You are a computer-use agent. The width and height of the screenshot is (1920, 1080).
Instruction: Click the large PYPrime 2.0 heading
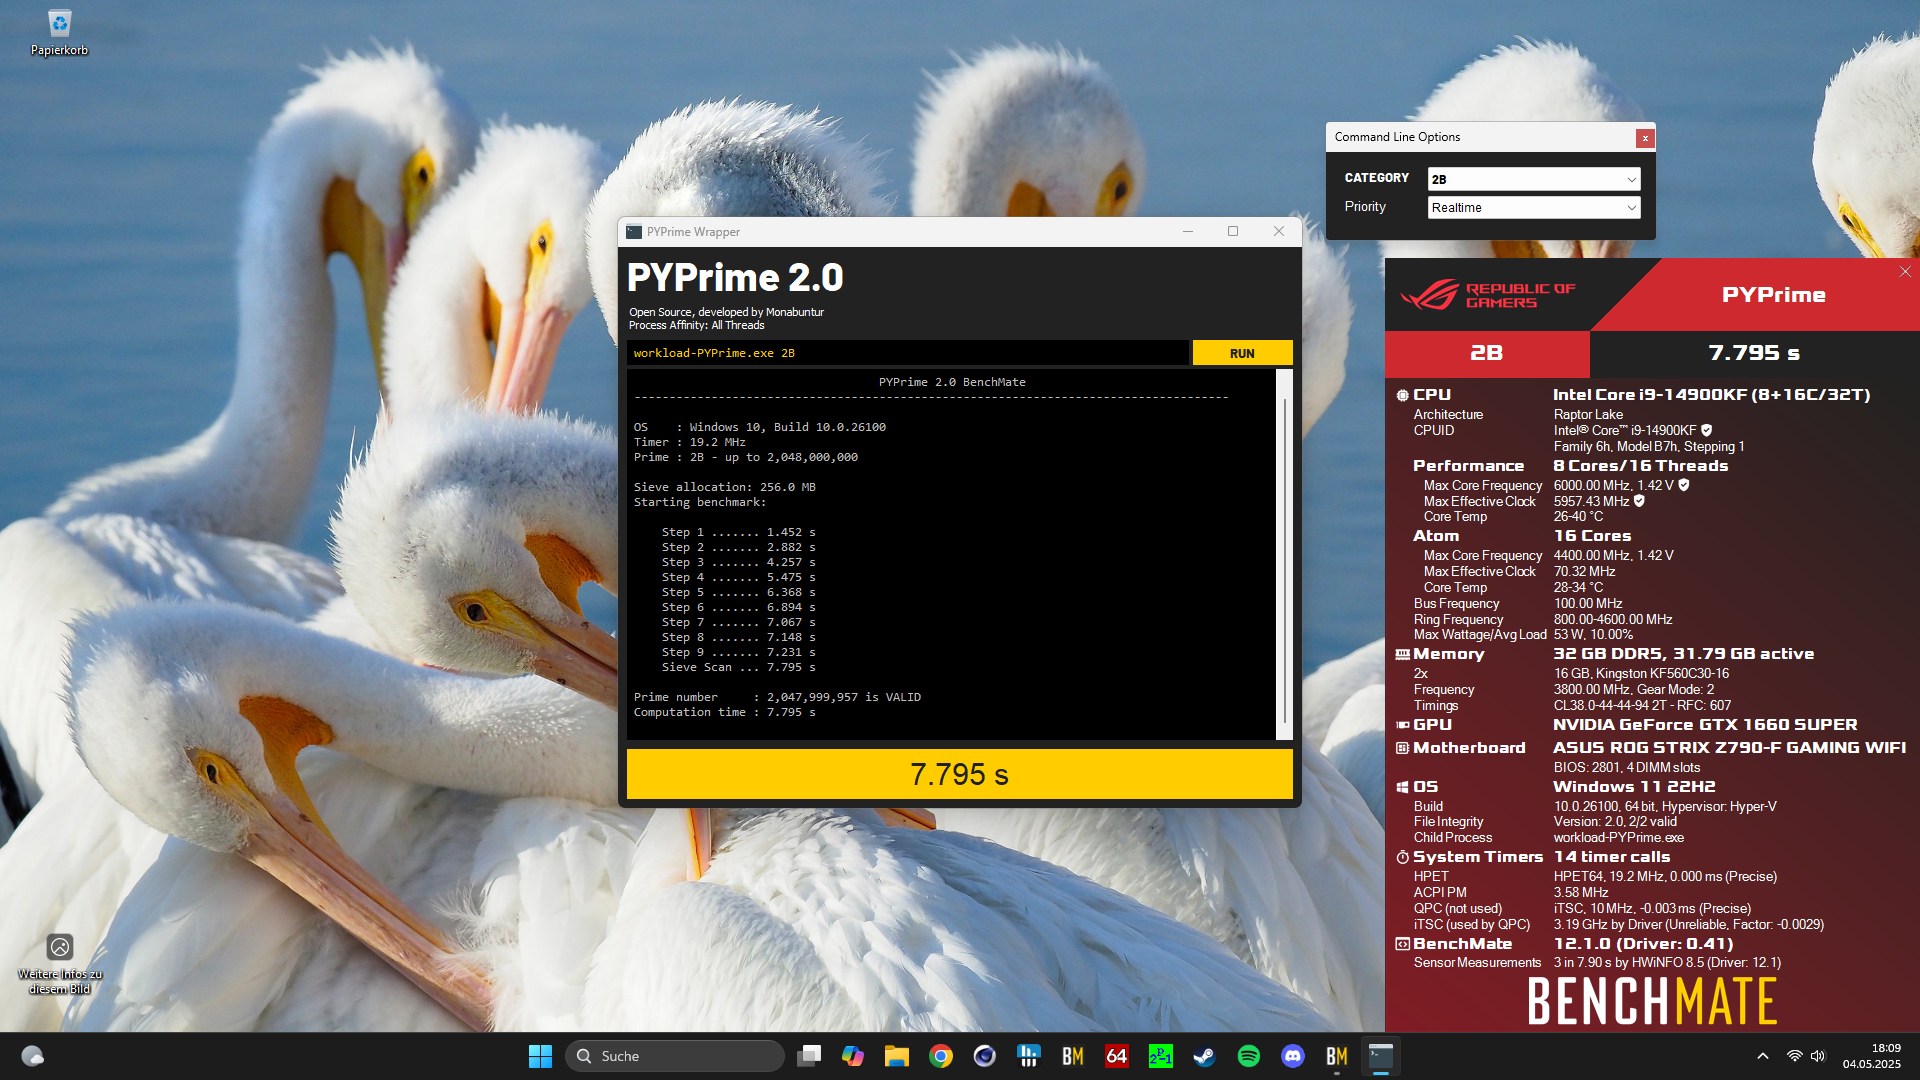click(x=735, y=277)
